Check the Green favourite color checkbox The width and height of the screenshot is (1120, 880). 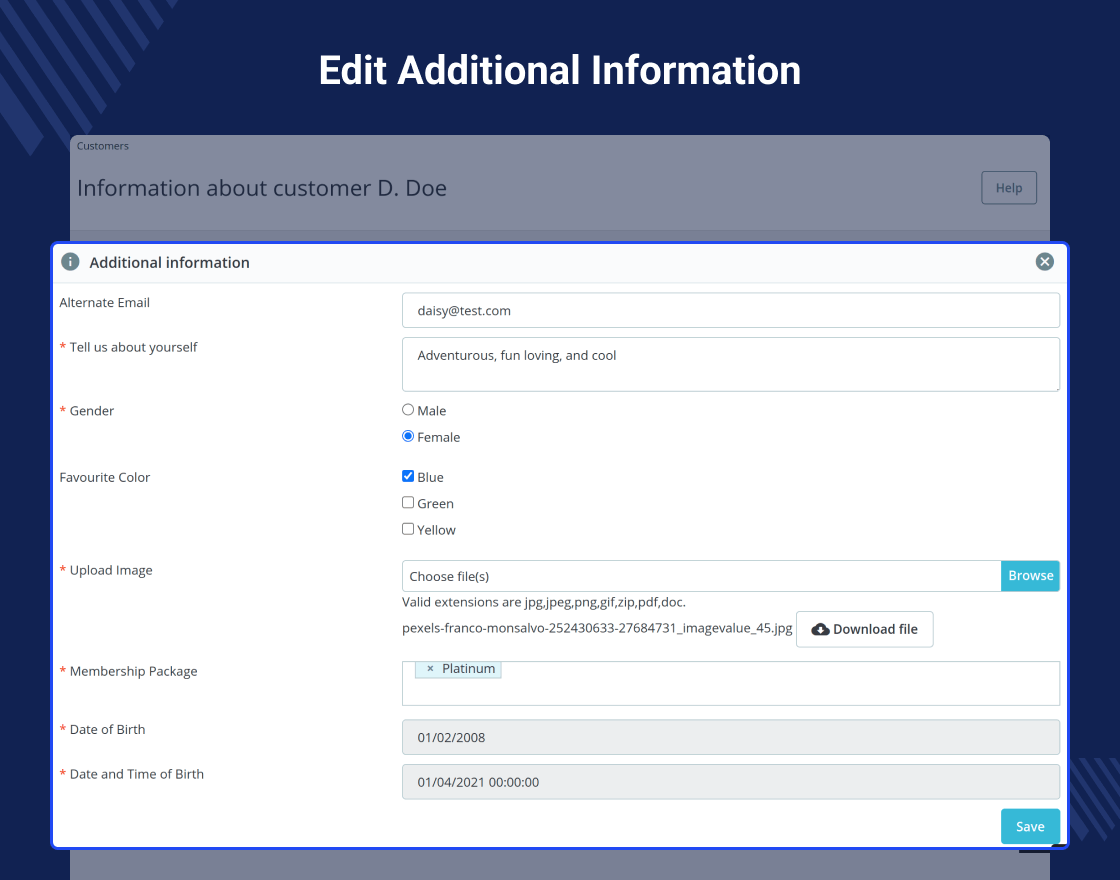(408, 502)
